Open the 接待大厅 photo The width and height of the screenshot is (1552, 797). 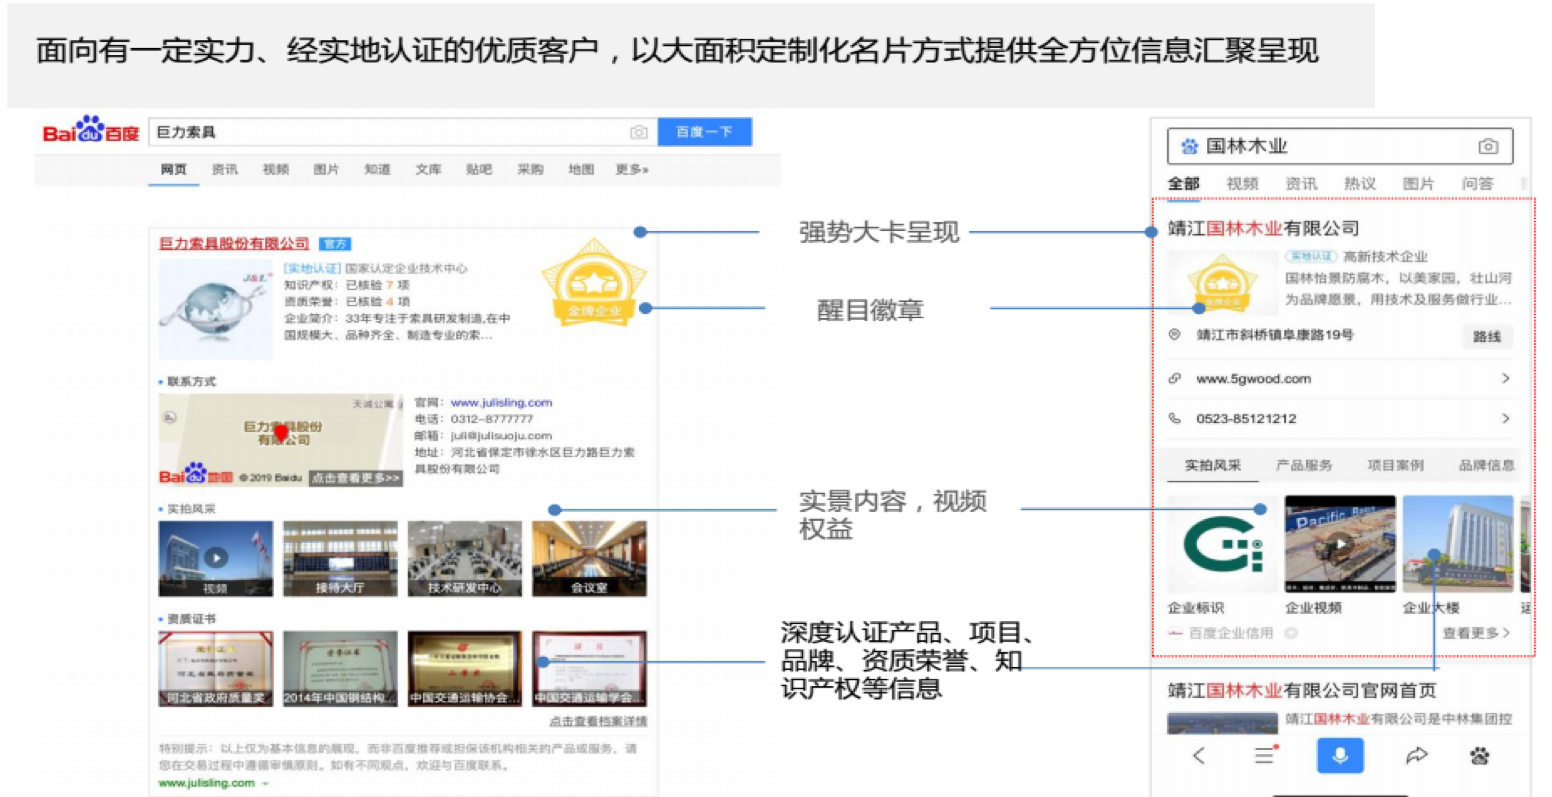tap(340, 559)
